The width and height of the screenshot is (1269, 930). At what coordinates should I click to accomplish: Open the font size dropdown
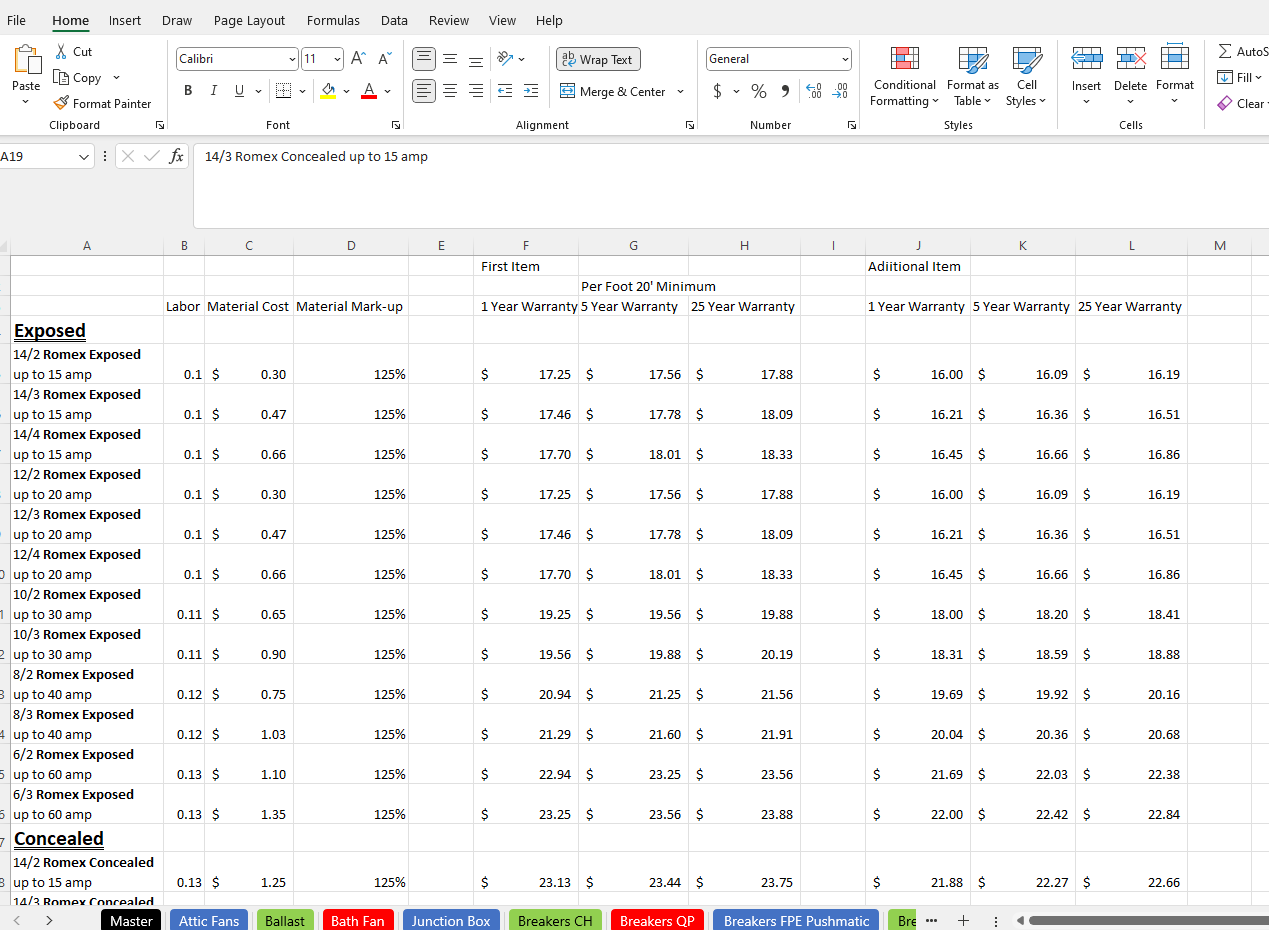[322, 58]
